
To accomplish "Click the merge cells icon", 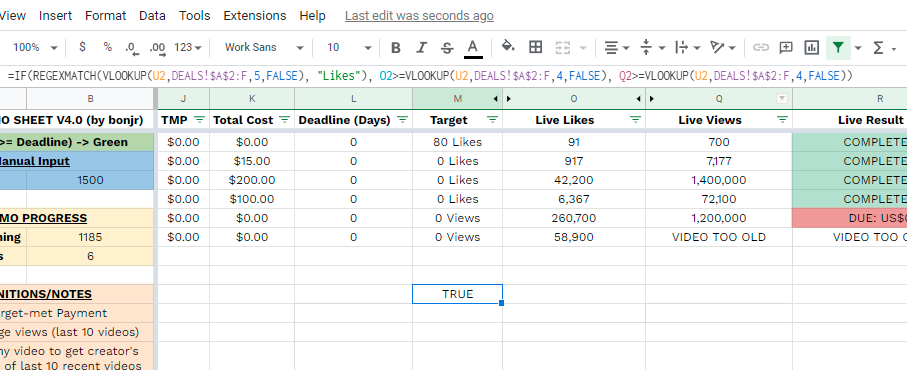I will click(562, 47).
